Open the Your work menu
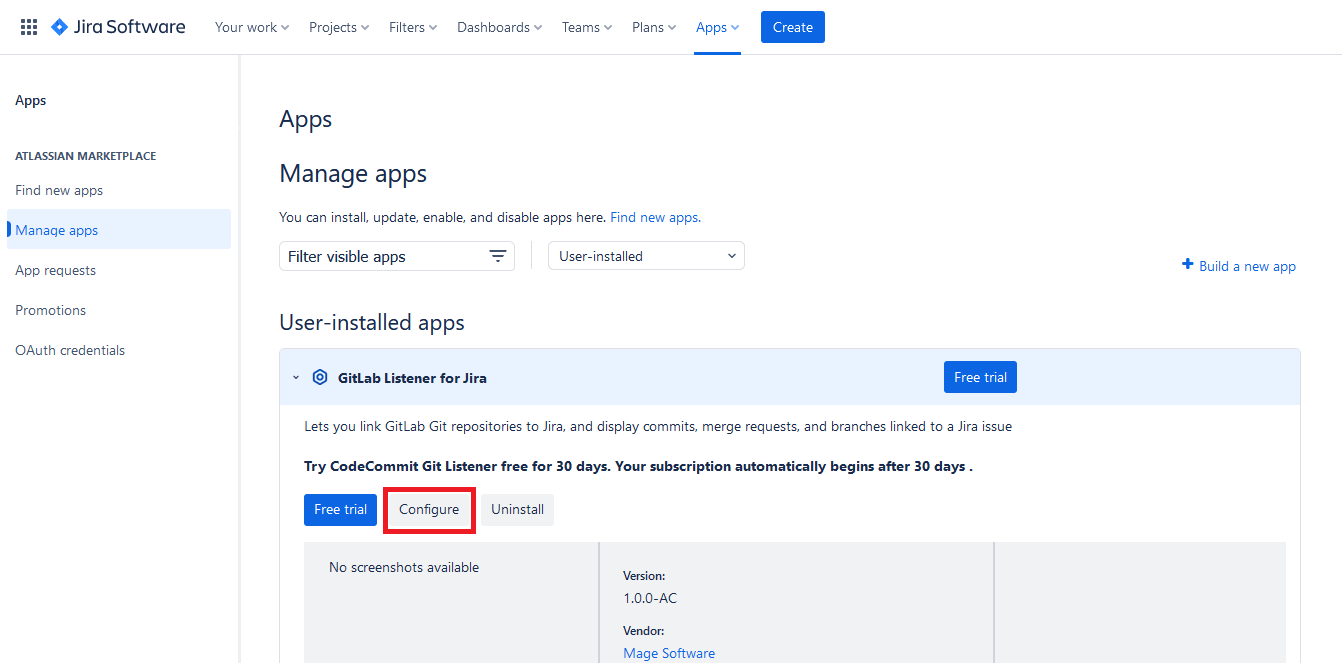 tap(252, 27)
